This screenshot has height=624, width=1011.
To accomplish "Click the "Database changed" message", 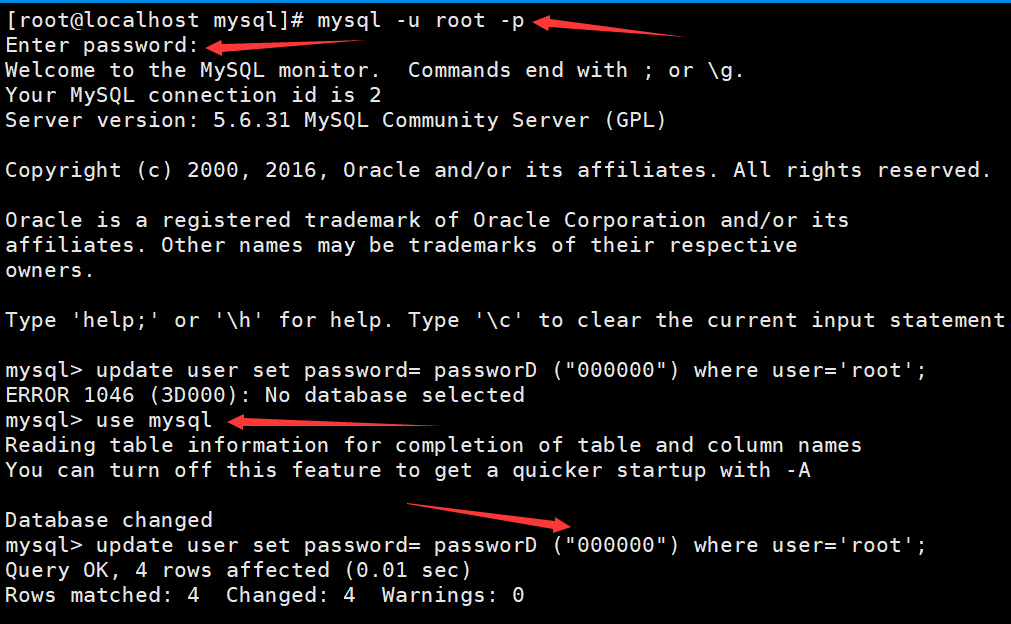I will coord(109,520).
